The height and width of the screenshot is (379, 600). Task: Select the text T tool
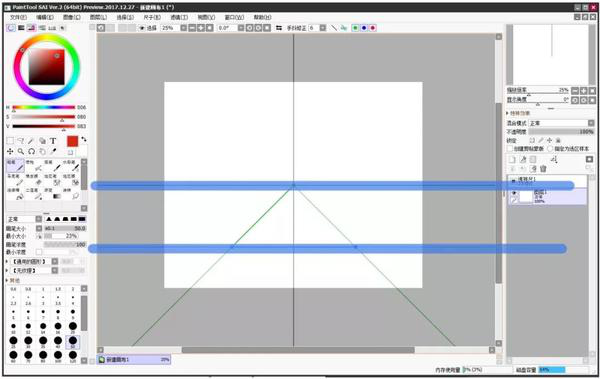pos(53,141)
